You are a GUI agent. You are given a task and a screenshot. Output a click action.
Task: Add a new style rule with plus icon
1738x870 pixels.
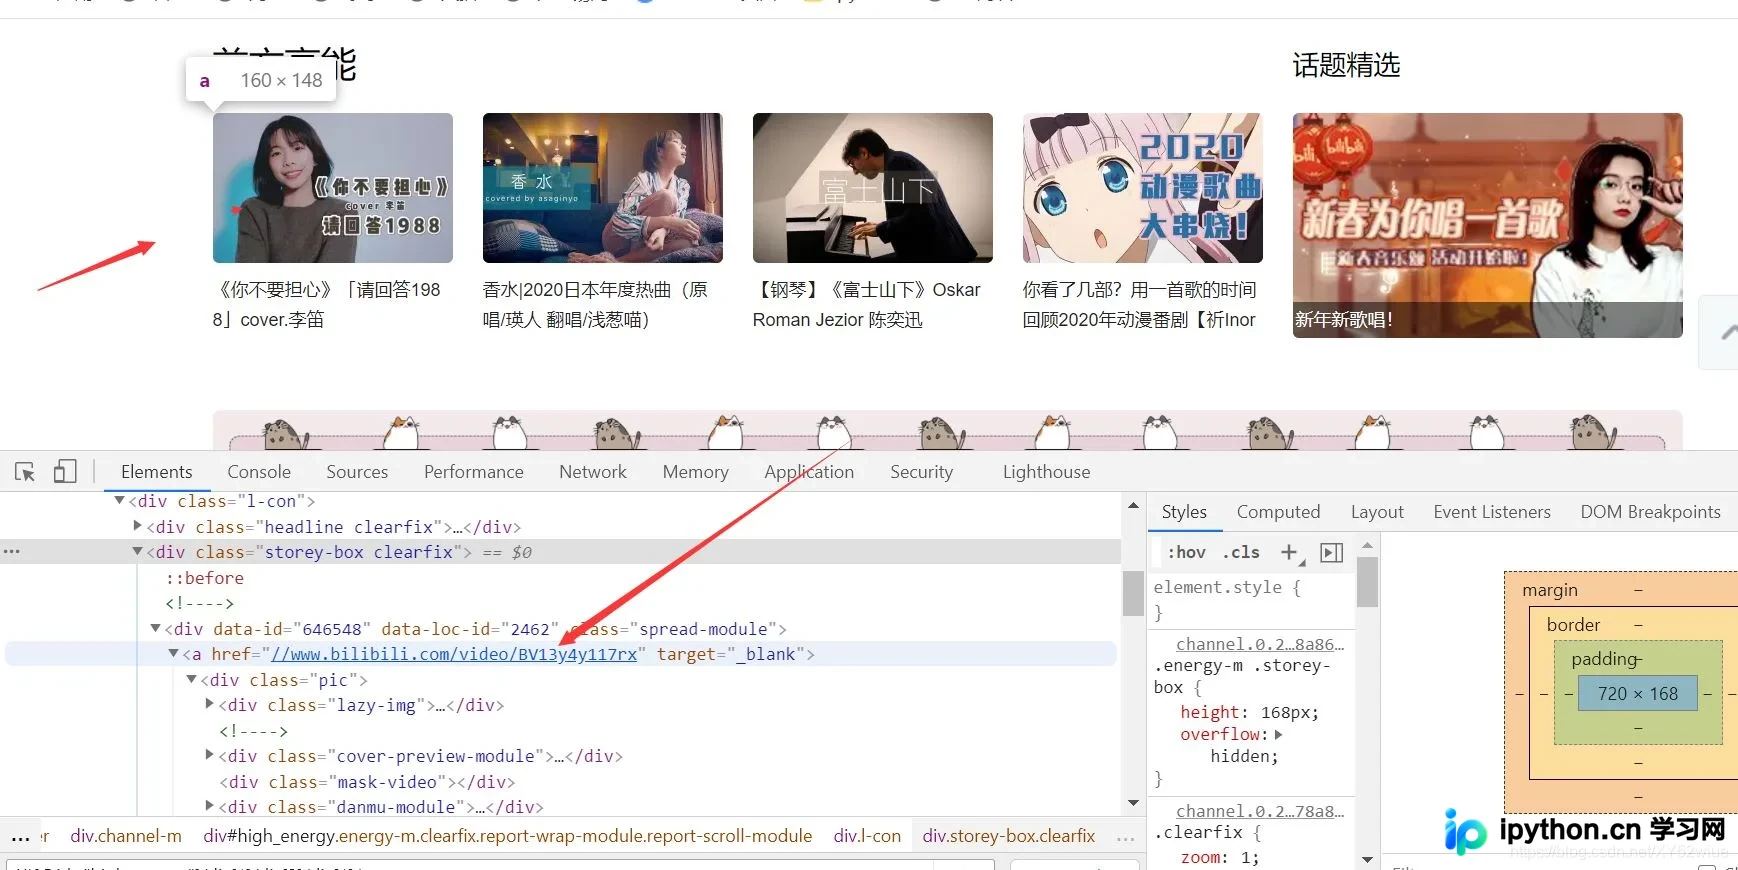(x=1289, y=552)
